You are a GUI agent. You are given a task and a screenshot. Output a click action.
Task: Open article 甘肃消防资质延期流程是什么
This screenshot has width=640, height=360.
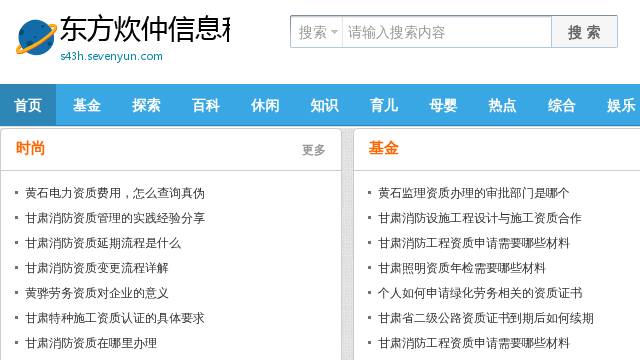coord(103,243)
